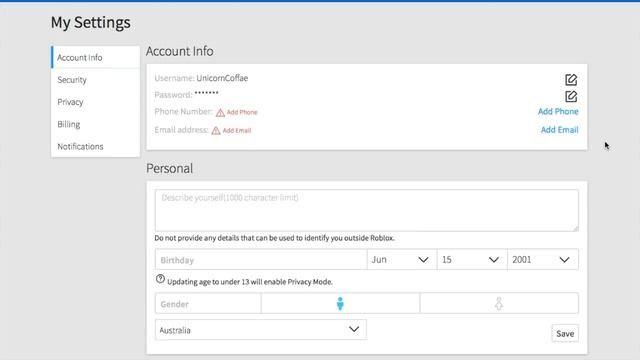Viewport: 640px width, 360px height.
Task: Click the masked password dots
Action: (207, 93)
